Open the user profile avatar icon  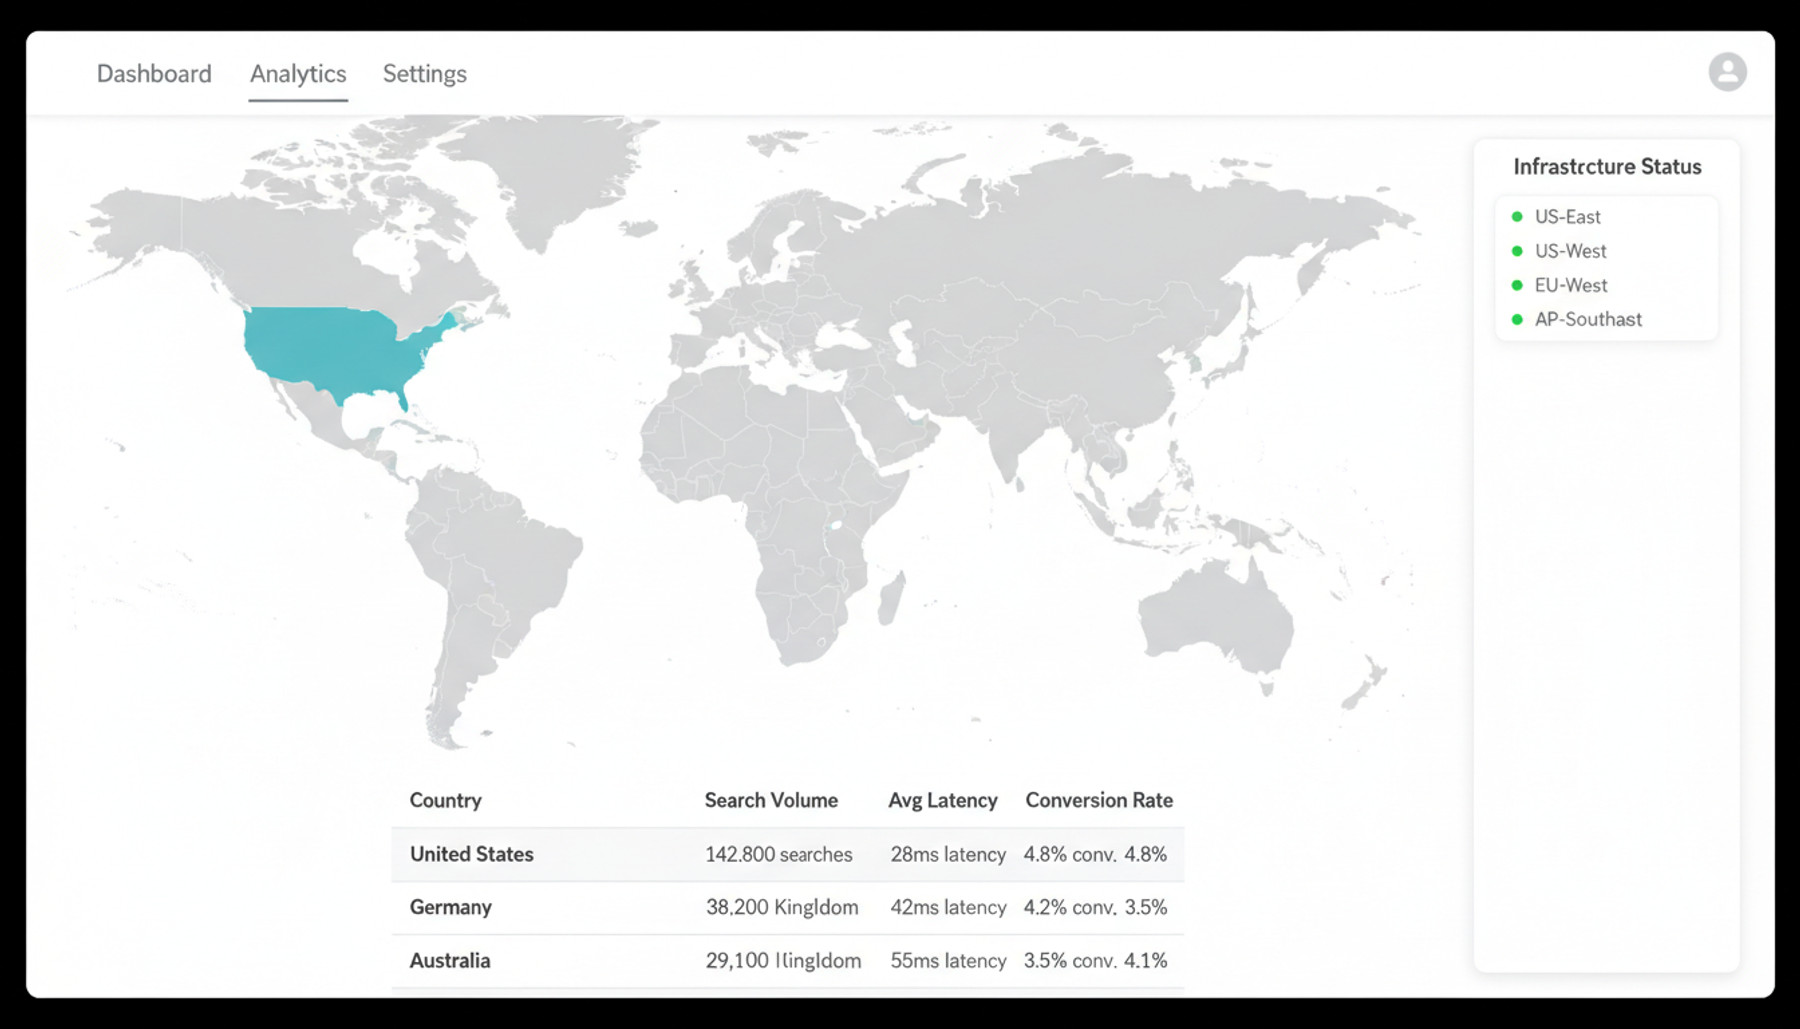tap(1727, 72)
